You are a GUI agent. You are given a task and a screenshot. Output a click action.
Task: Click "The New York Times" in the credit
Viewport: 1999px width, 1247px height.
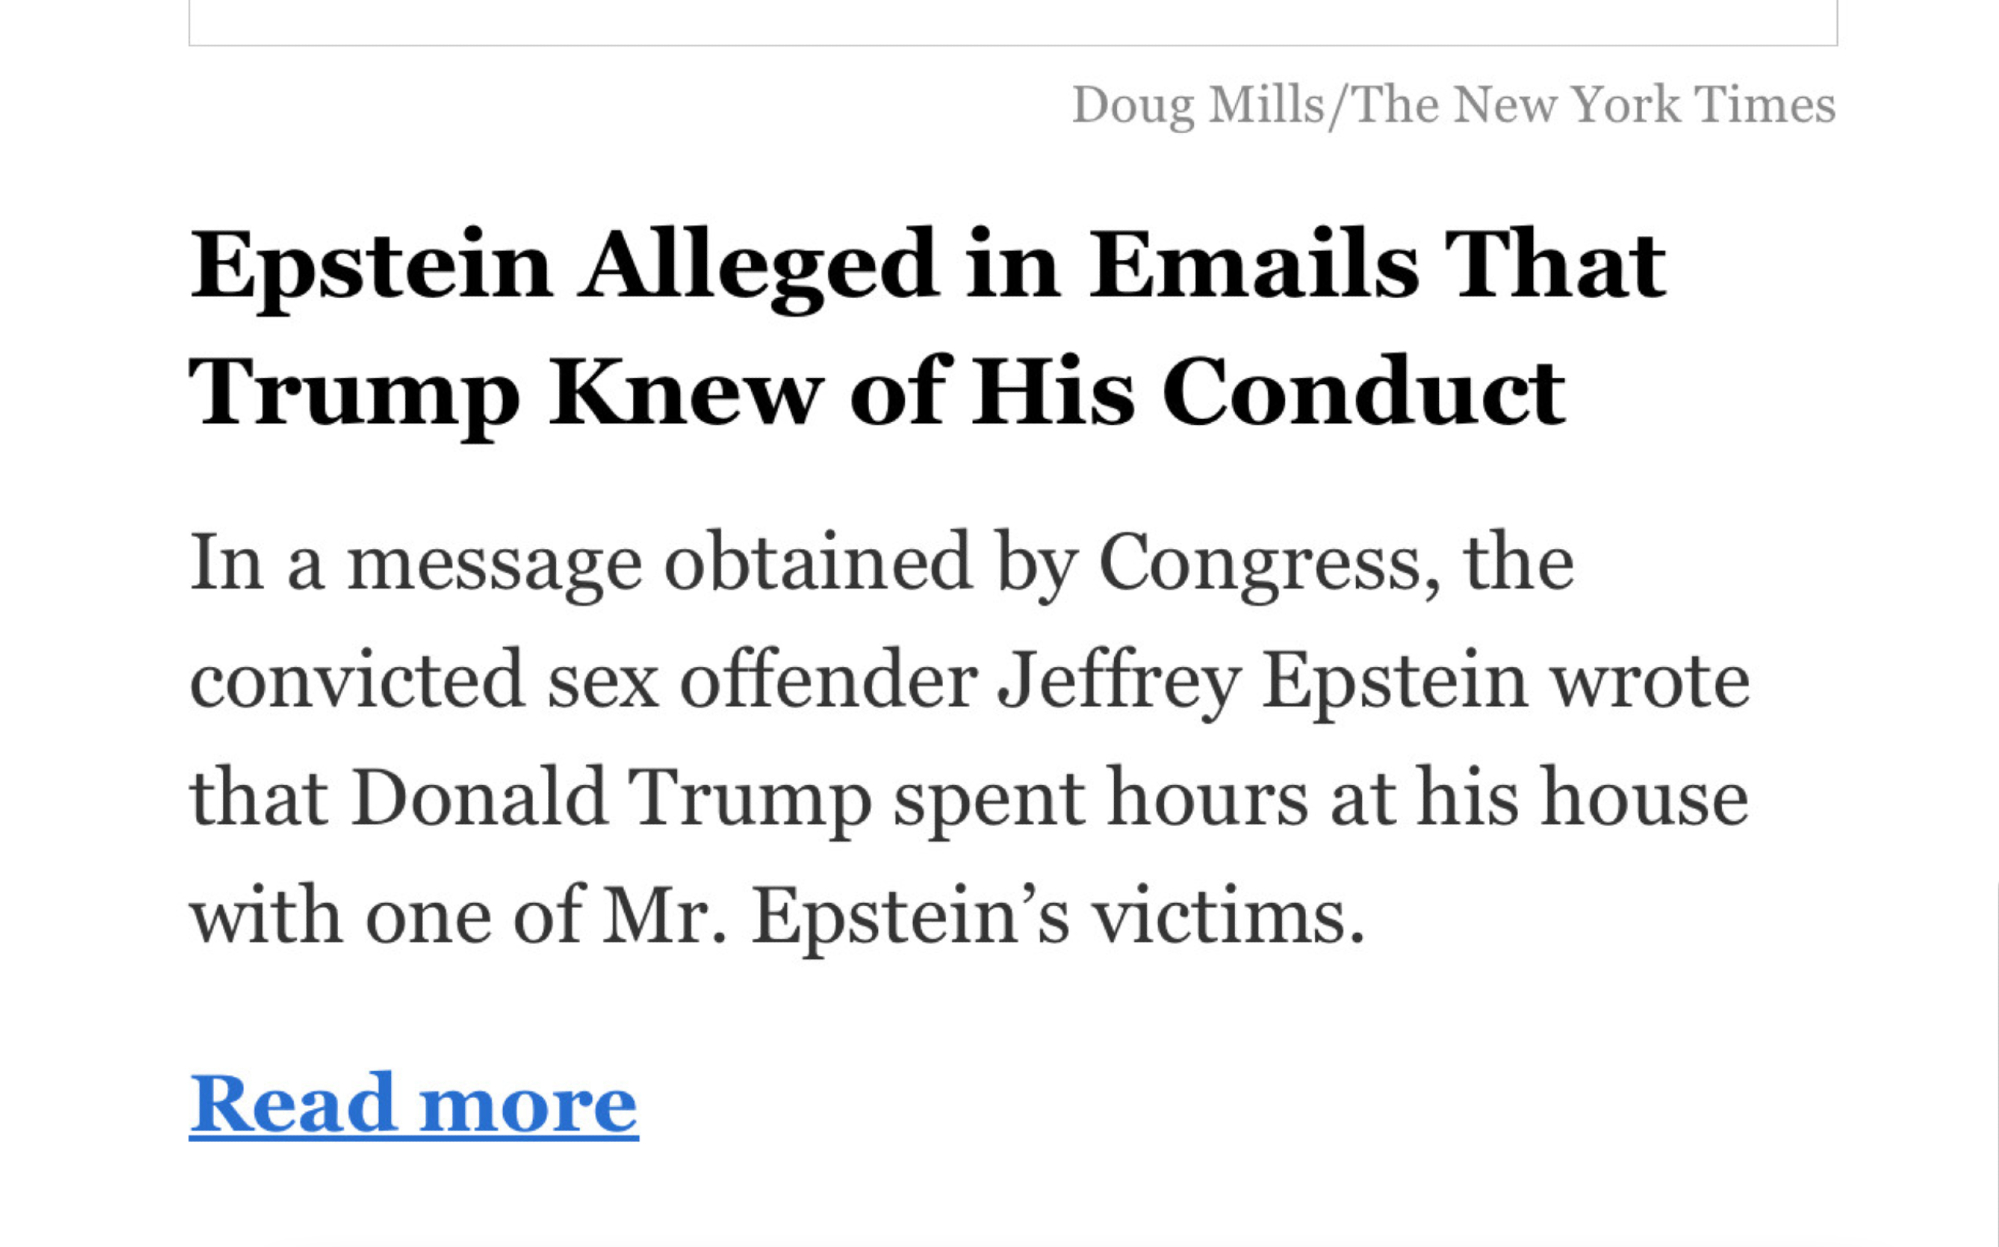coord(1593,105)
